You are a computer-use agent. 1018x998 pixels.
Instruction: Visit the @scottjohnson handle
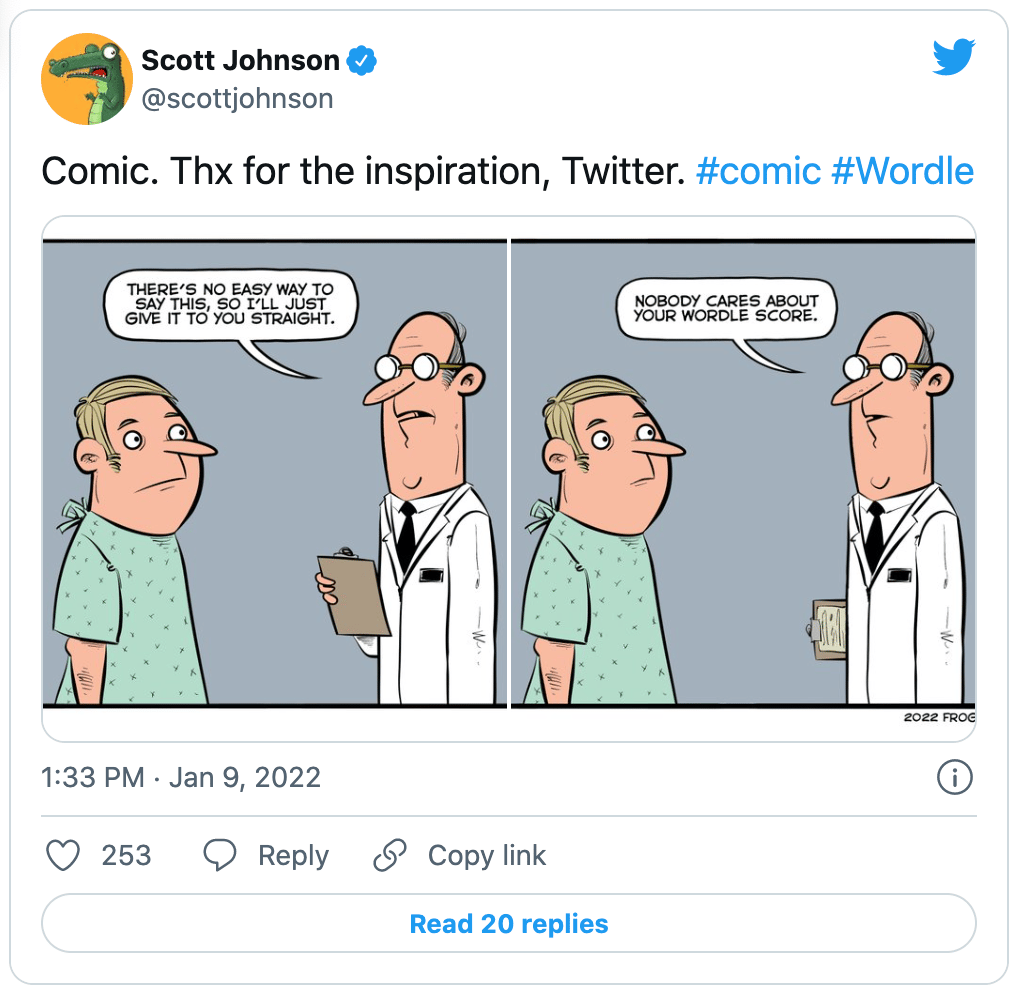point(238,99)
